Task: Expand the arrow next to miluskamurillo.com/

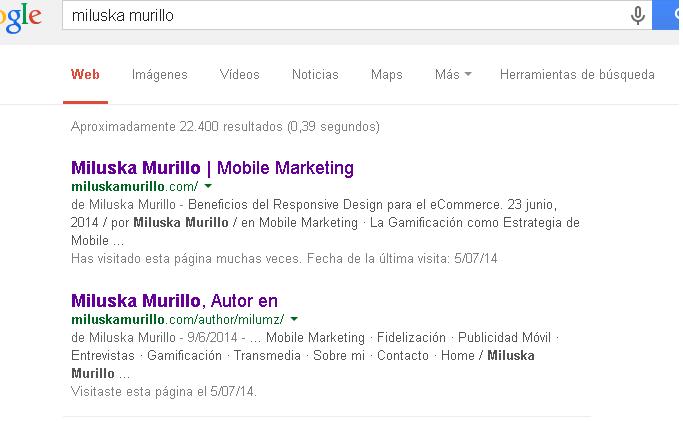Action: [208, 186]
